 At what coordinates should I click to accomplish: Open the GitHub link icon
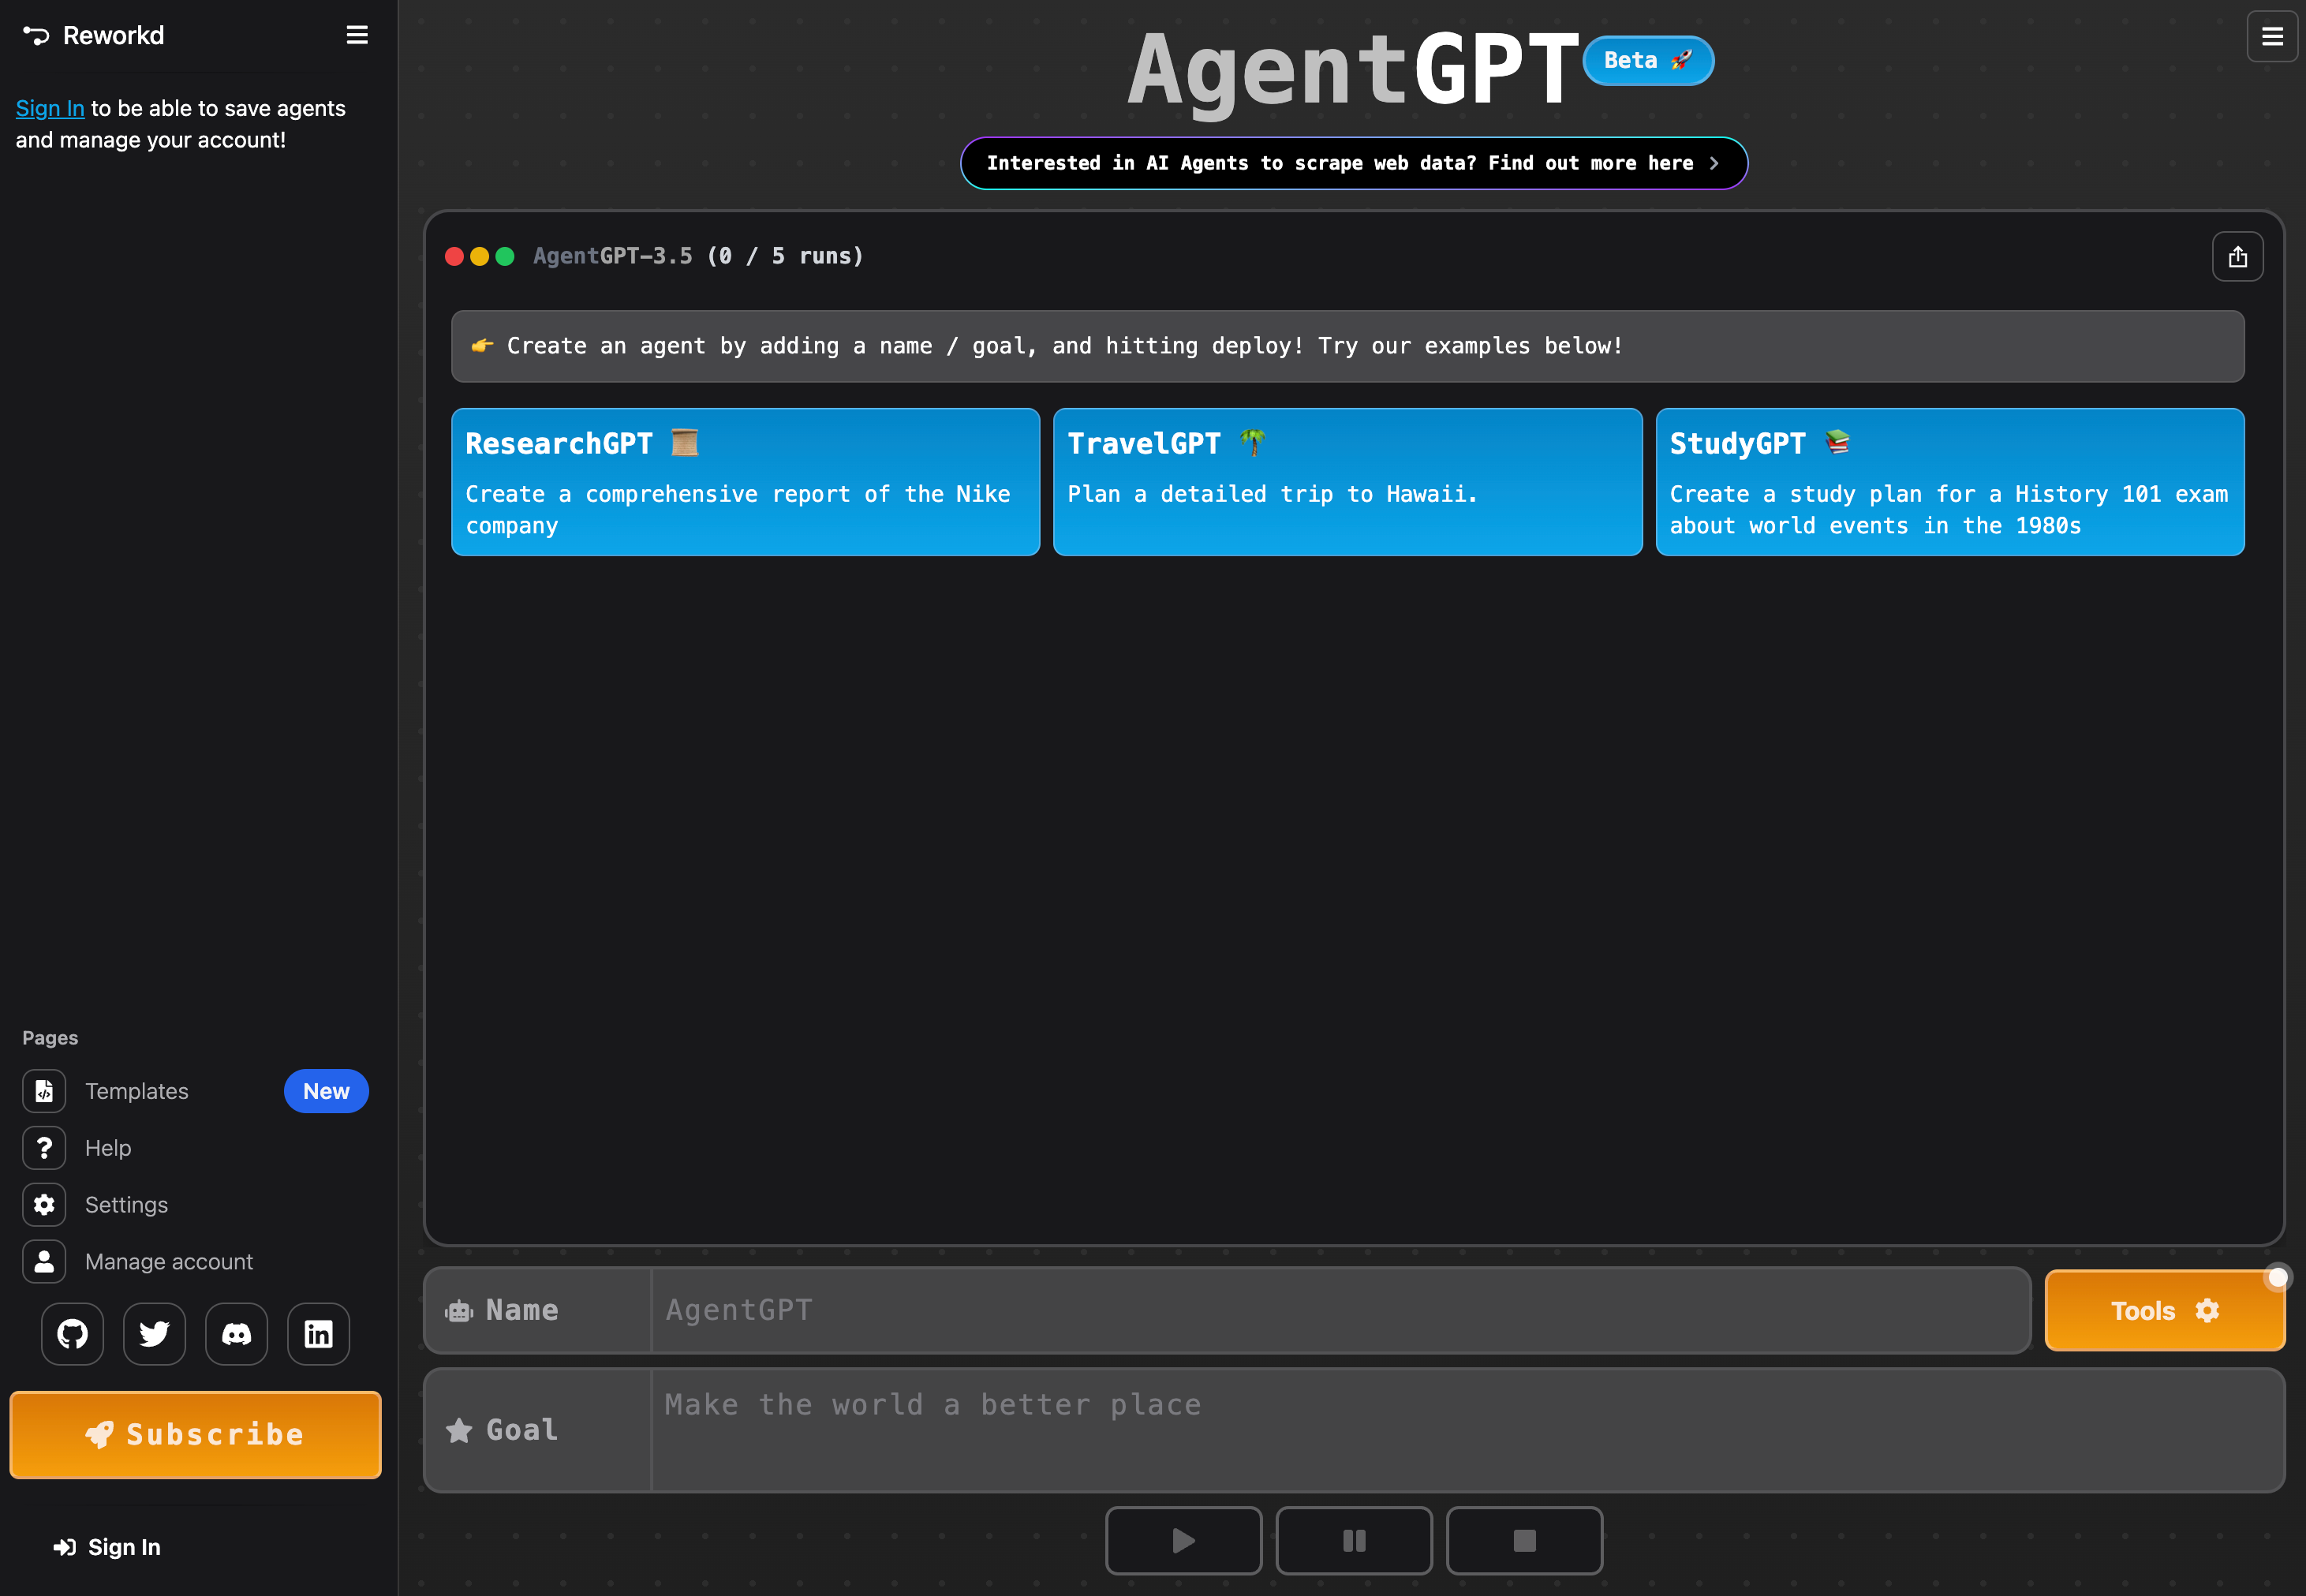[72, 1333]
